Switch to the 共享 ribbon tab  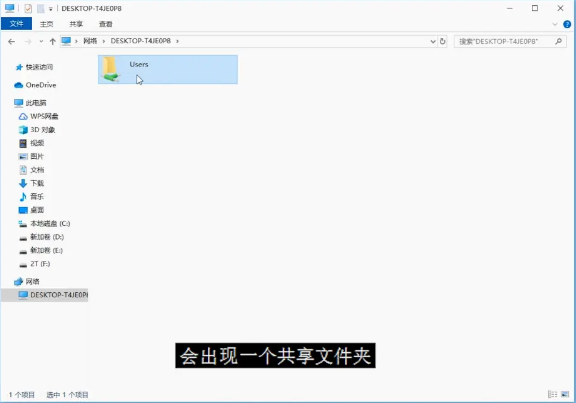(76, 24)
